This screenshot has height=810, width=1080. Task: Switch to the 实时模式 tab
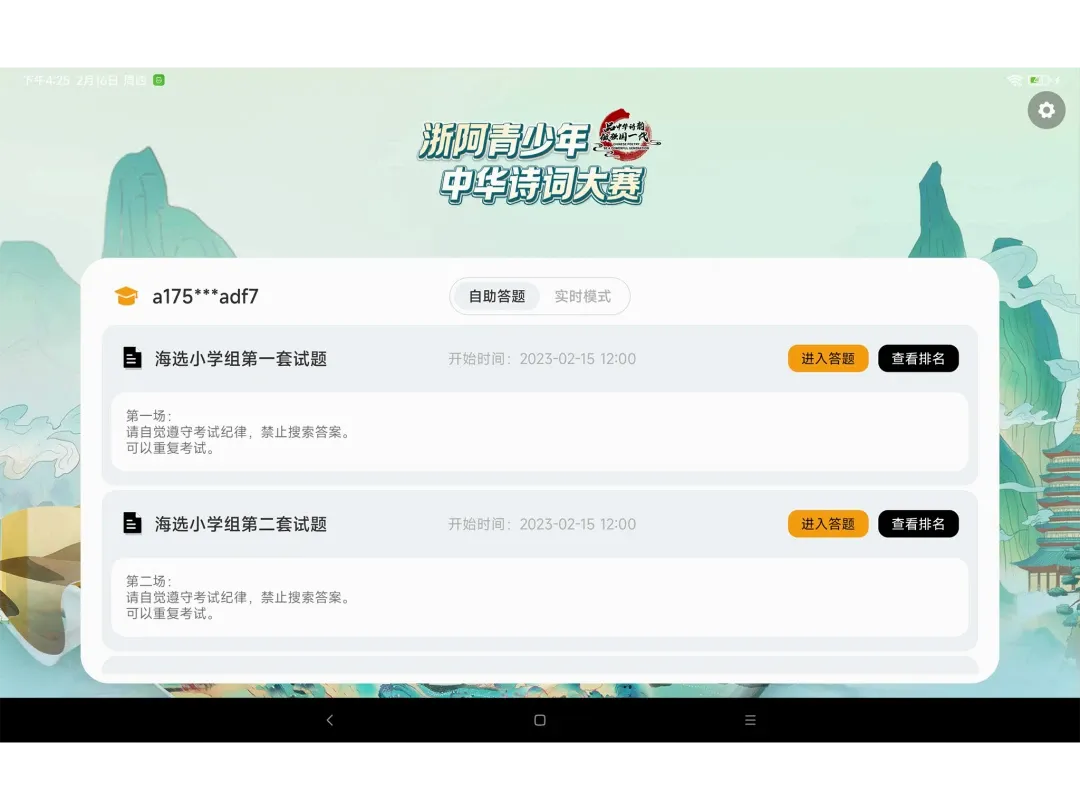[x=583, y=296]
